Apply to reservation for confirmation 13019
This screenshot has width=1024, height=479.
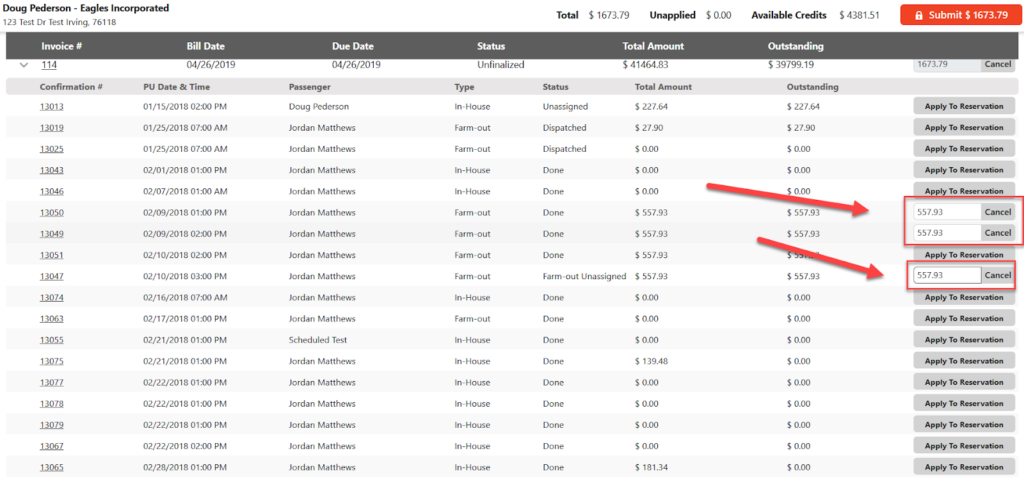(963, 128)
